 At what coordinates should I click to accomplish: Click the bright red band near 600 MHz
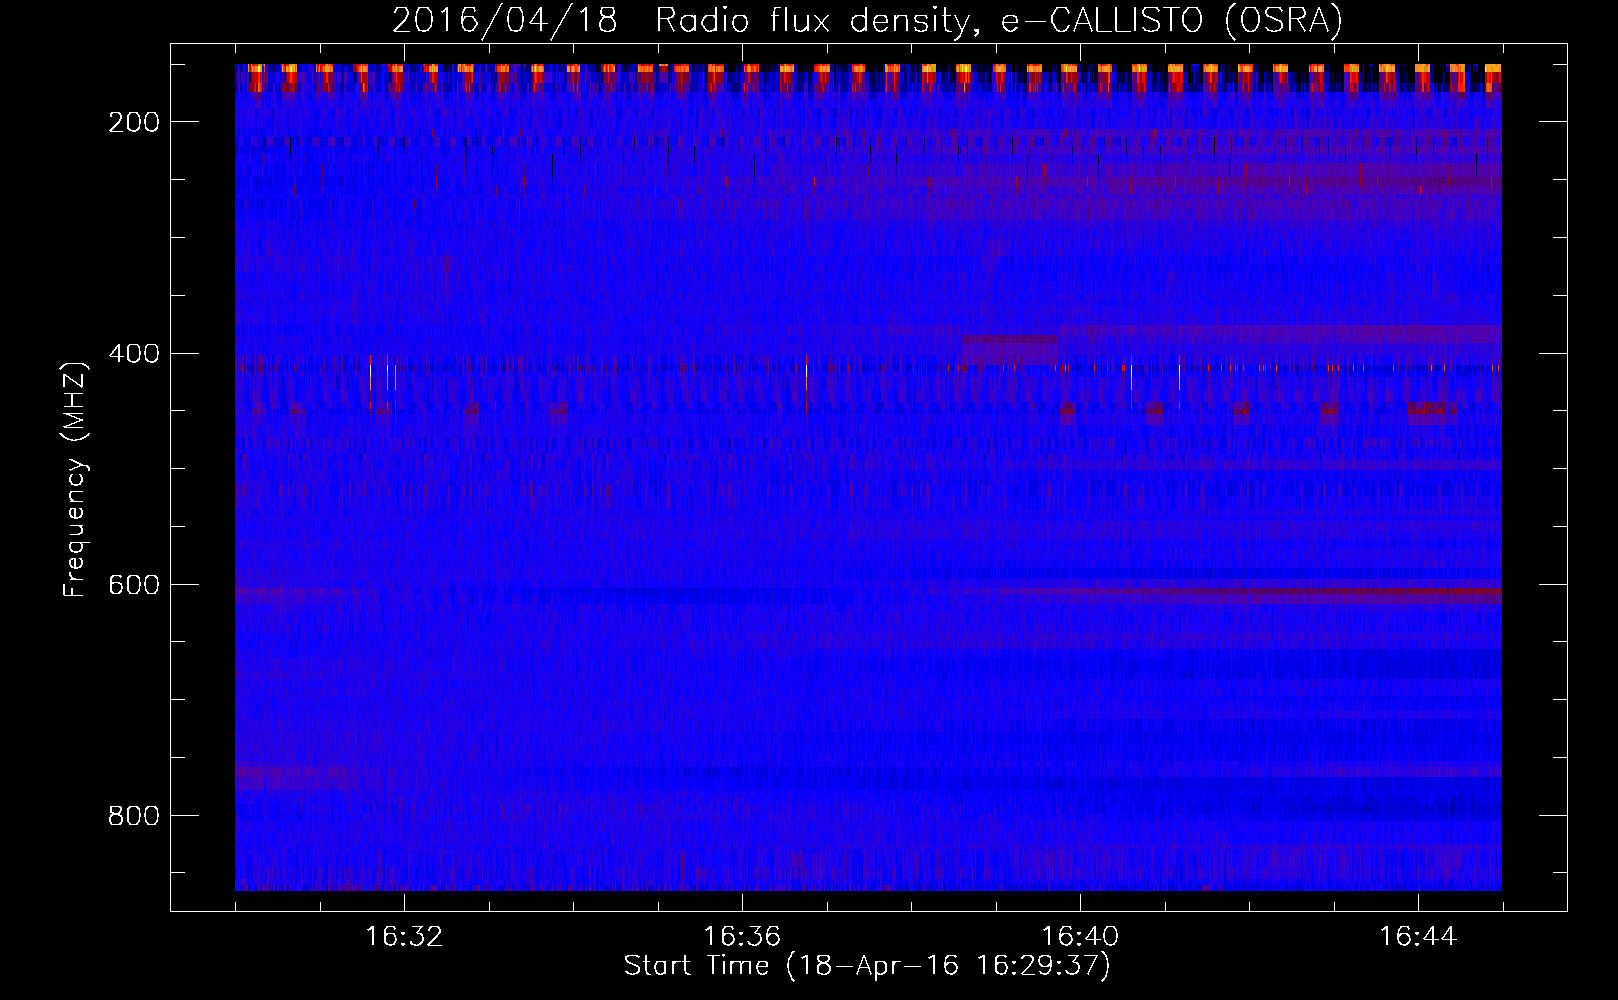pyautogui.click(x=1250, y=592)
